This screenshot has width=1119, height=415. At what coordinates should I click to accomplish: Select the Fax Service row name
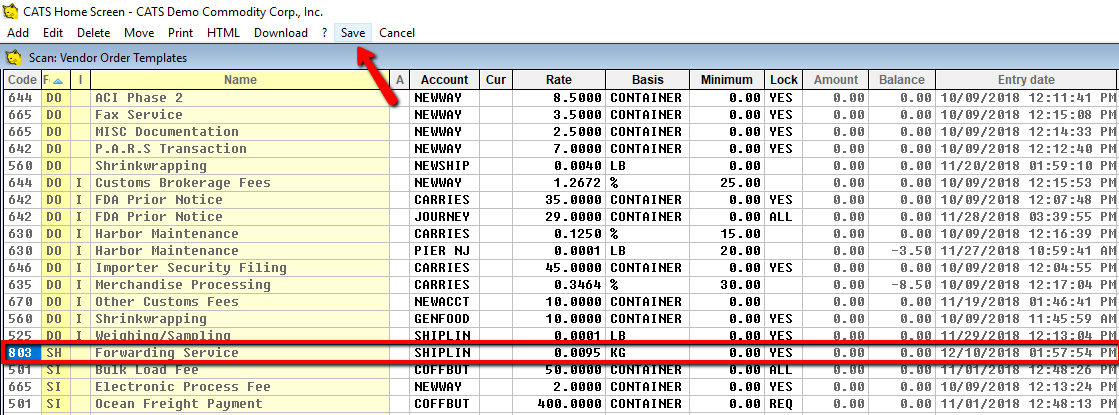138,115
